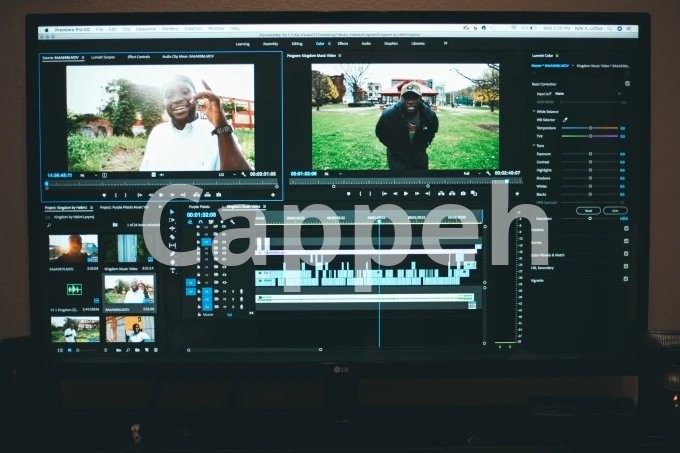Adjust the Exposure slider handle

coord(590,154)
